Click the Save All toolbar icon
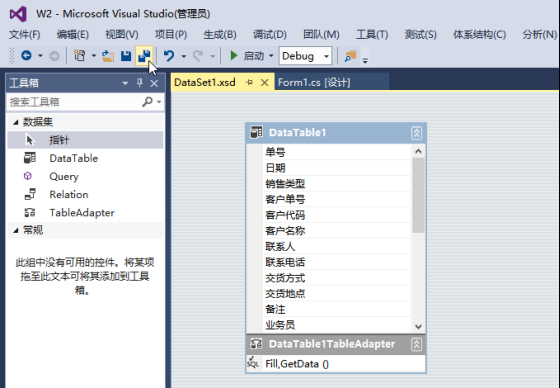The height and width of the screenshot is (388, 560). (144, 56)
